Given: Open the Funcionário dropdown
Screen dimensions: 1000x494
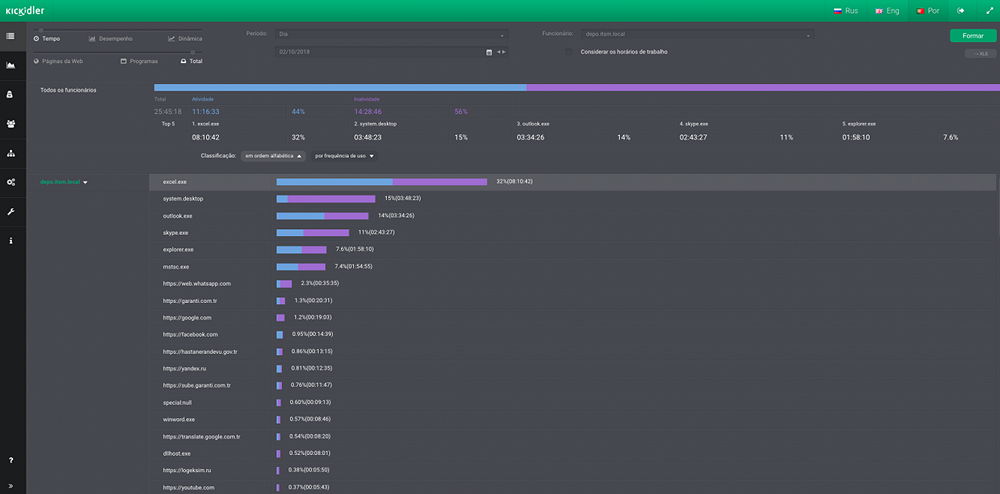Looking at the screenshot, I should (x=698, y=34).
